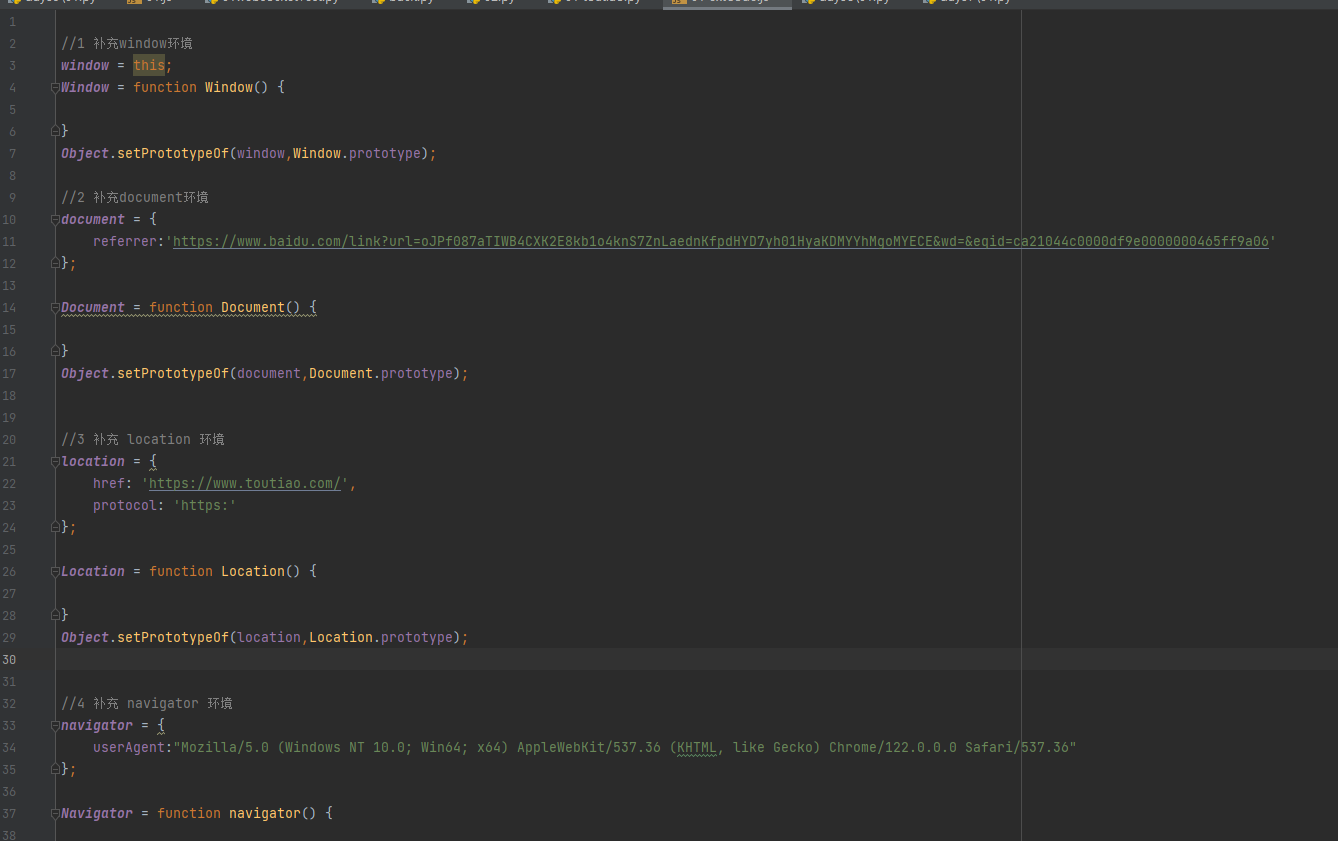
Task: Click the 'protocol' property key
Action: click(125, 505)
